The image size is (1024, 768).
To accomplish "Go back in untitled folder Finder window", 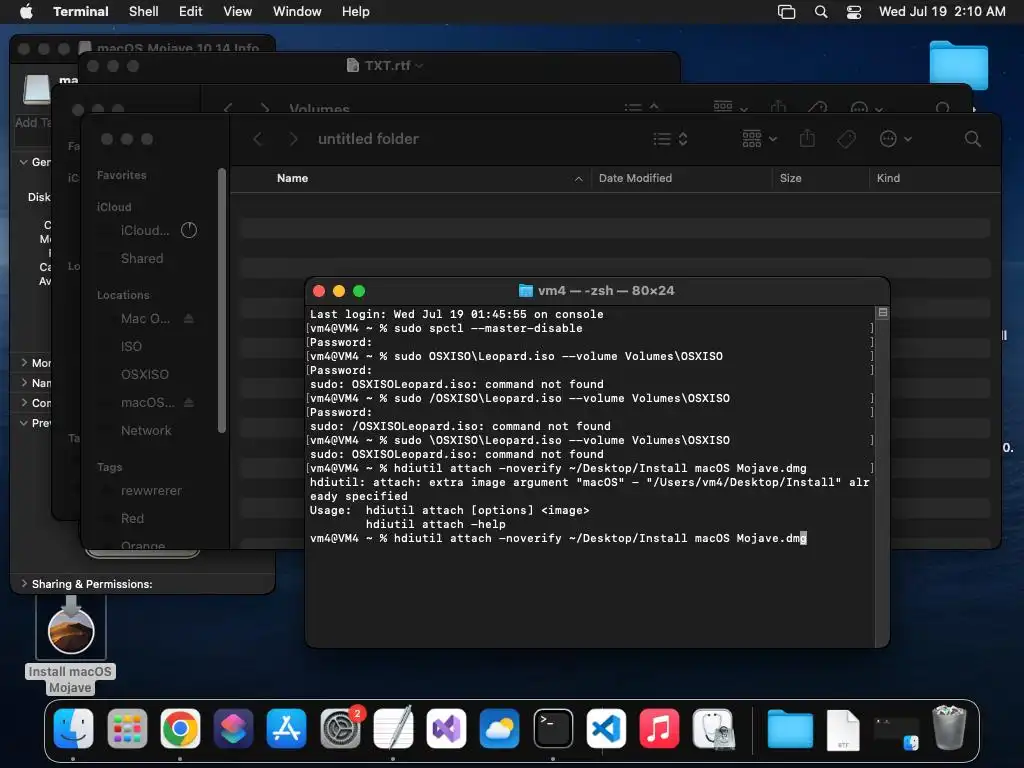I will tap(257, 138).
